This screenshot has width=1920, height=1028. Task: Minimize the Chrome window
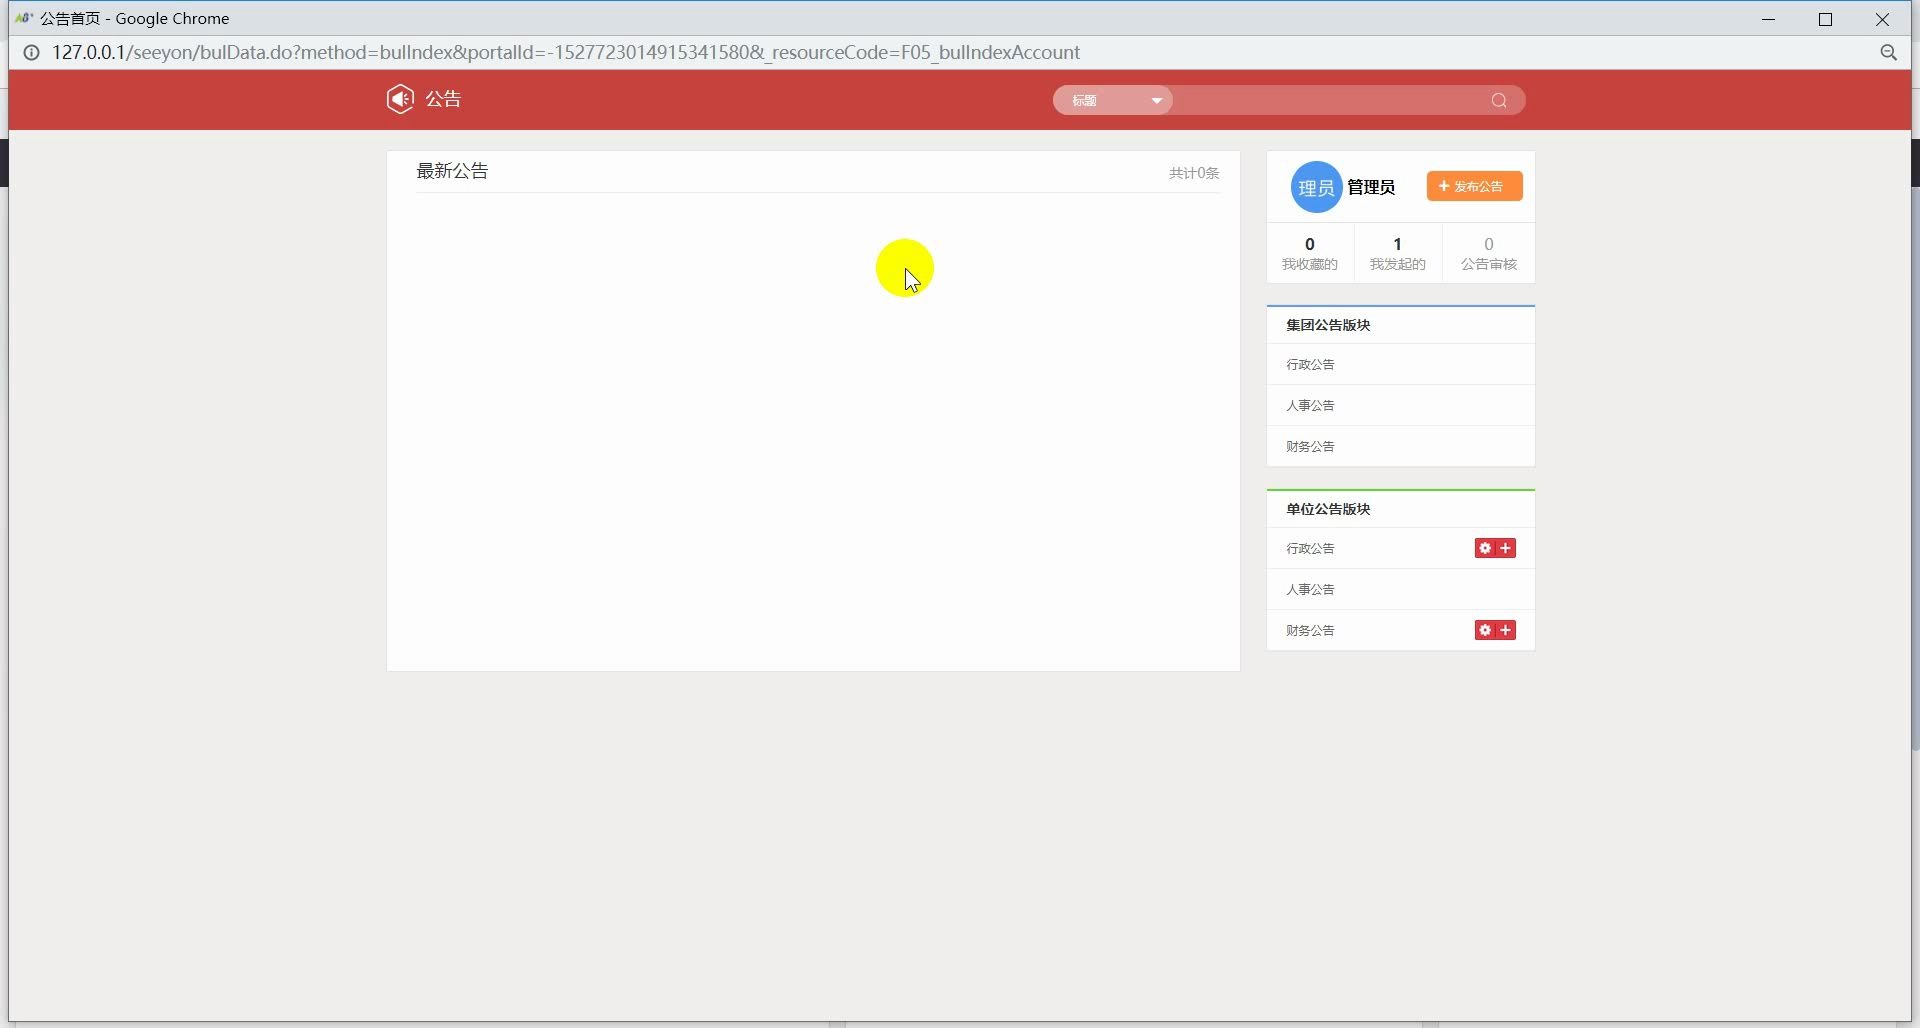[1768, 19]
